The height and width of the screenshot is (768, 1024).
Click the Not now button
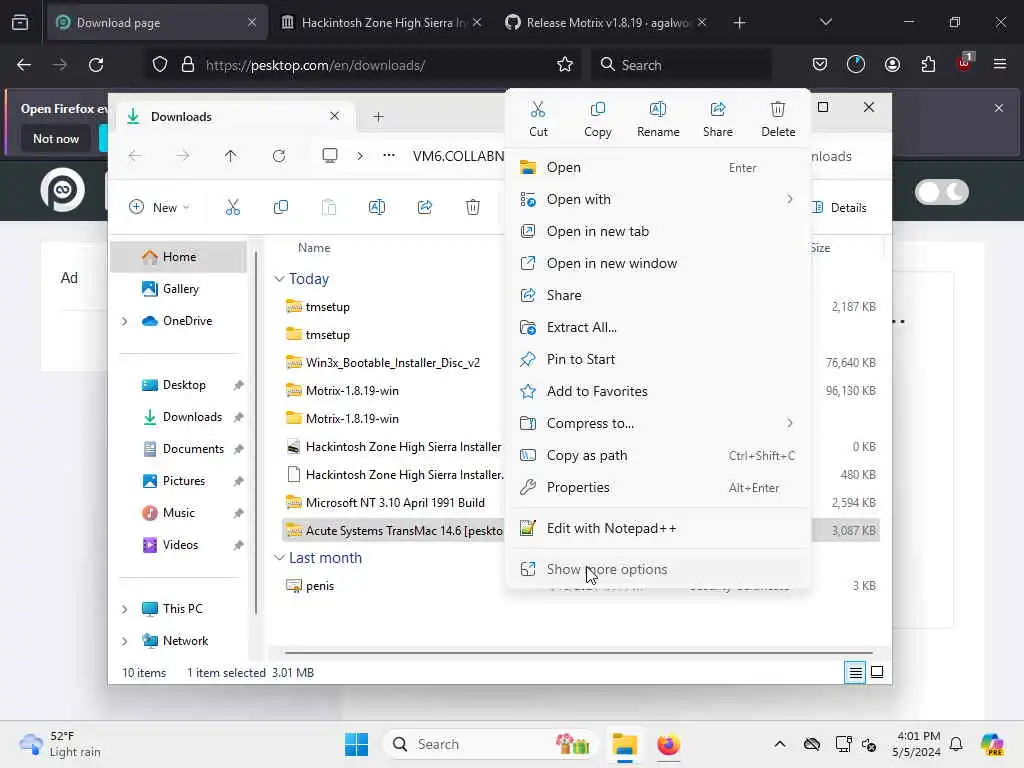tap(56, 138)
